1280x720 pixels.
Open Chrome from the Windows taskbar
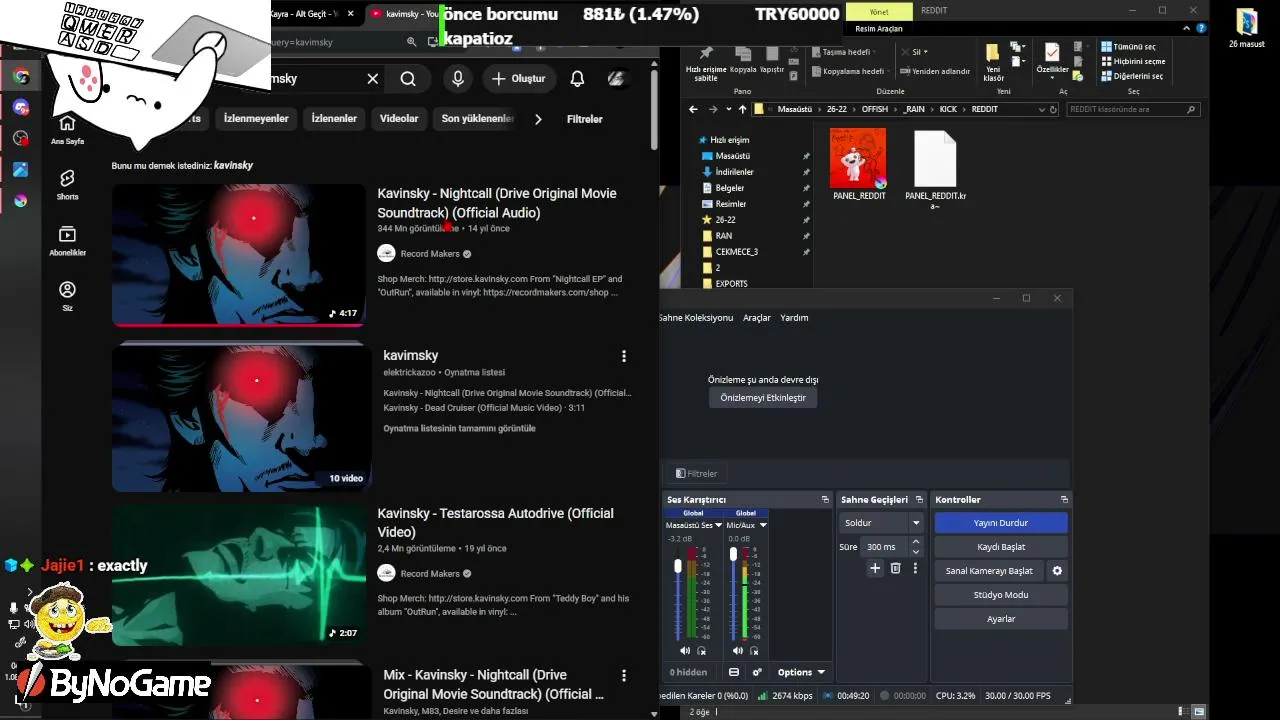coord(20,76)
